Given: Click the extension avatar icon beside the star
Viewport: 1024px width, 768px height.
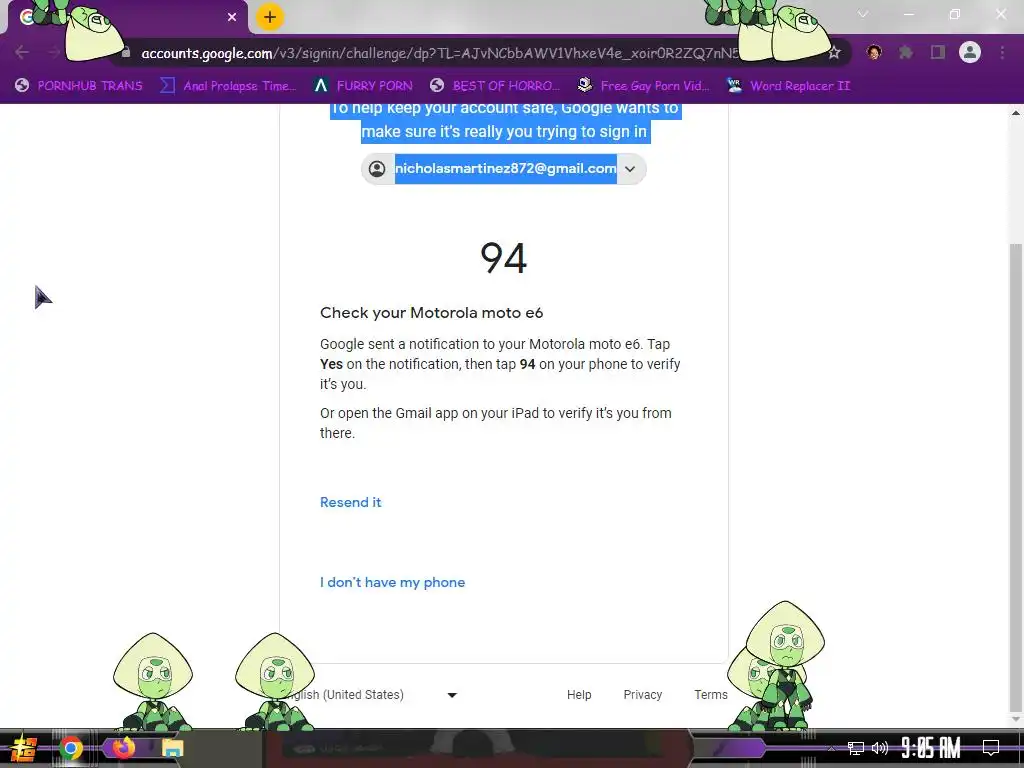Looking at the screenshot, I should click(x=874, y=52).
